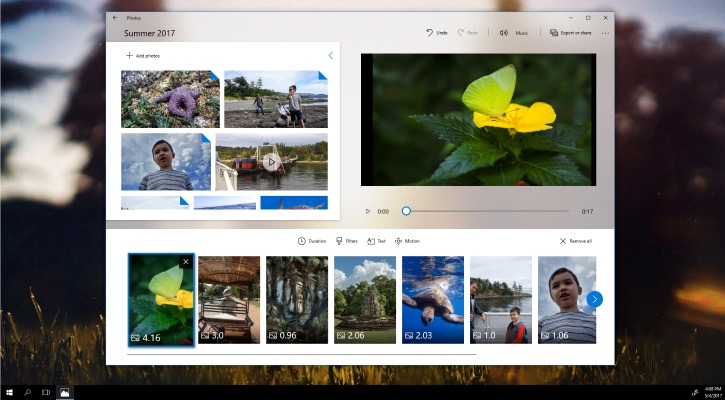Click the storyboard horizontal scrollbar
Image resolution: width=725 pixels, height=400 pixels.
tap(301, 355)
